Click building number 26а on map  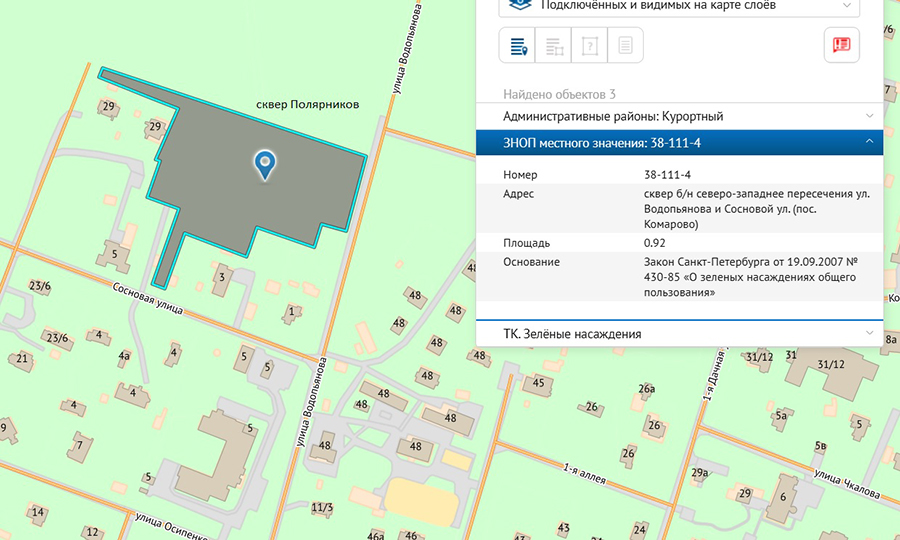coord(646,389)
